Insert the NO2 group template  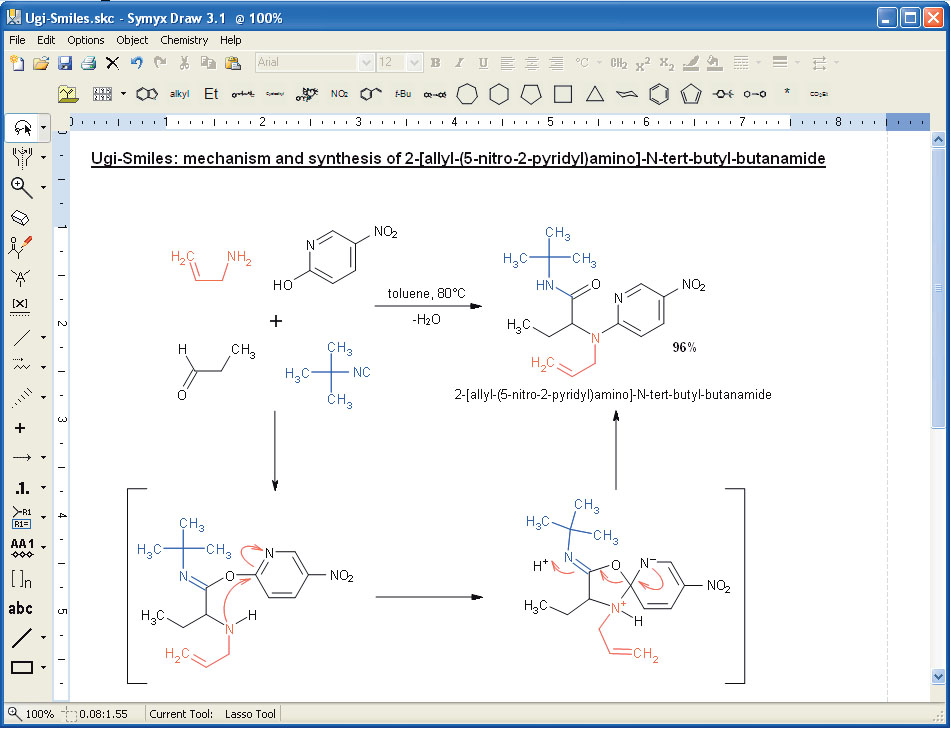click(x=339, y=94)
